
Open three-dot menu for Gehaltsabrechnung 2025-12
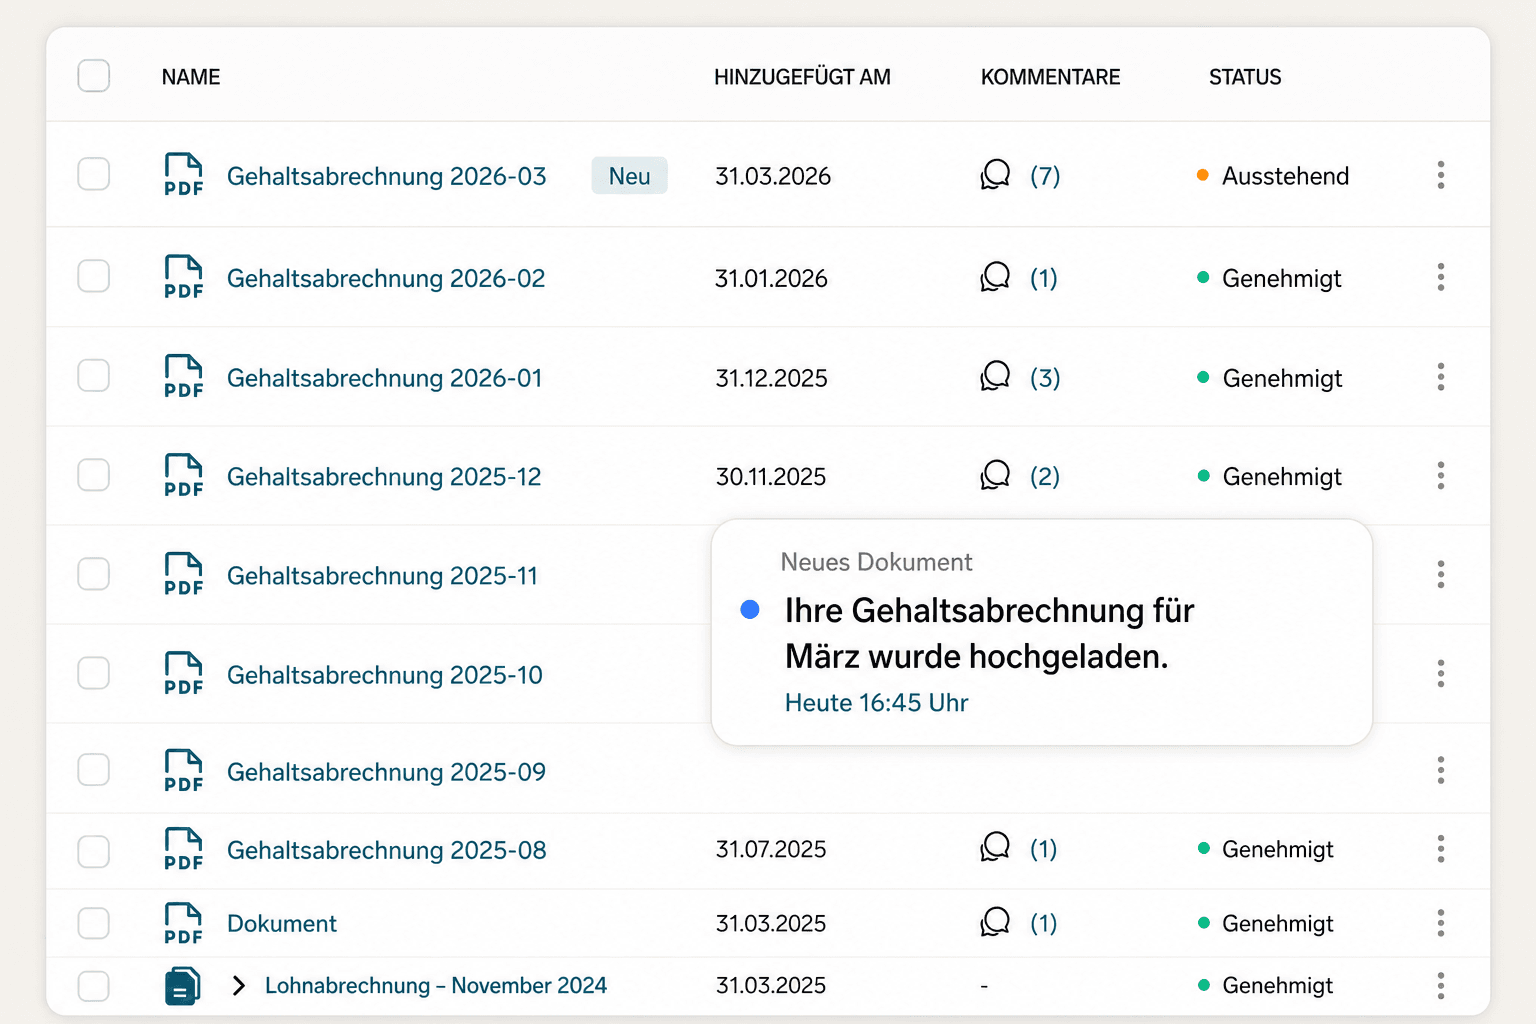pyautogui.click(x=1441, y=475)
